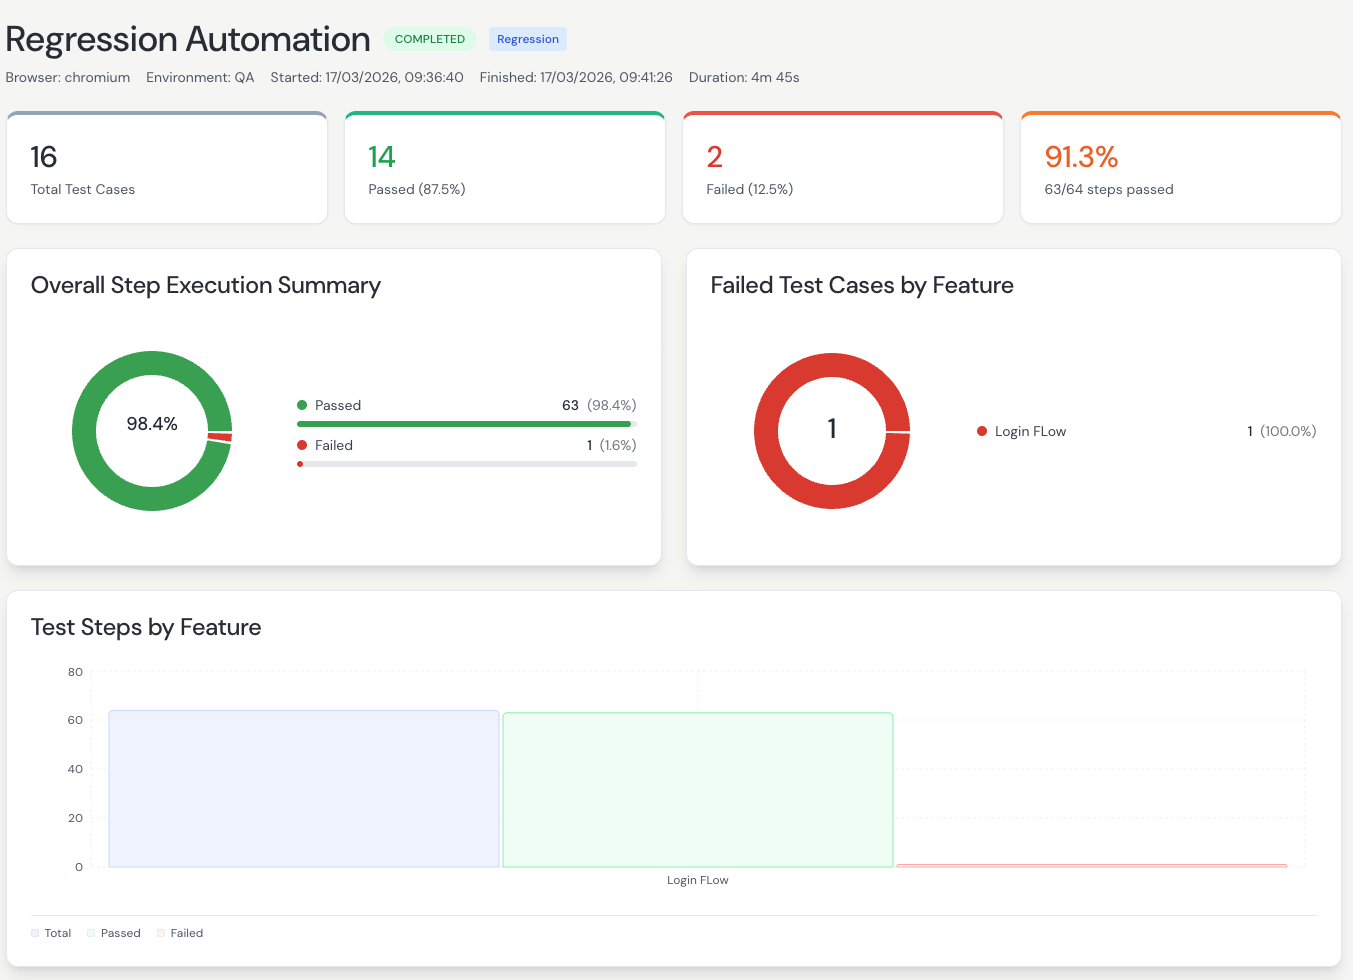Image resolution: width=1353 pixels, height=980 pixels.
Task: Click the Overall Step Execution Summary heading
Action: click(206, 285)
